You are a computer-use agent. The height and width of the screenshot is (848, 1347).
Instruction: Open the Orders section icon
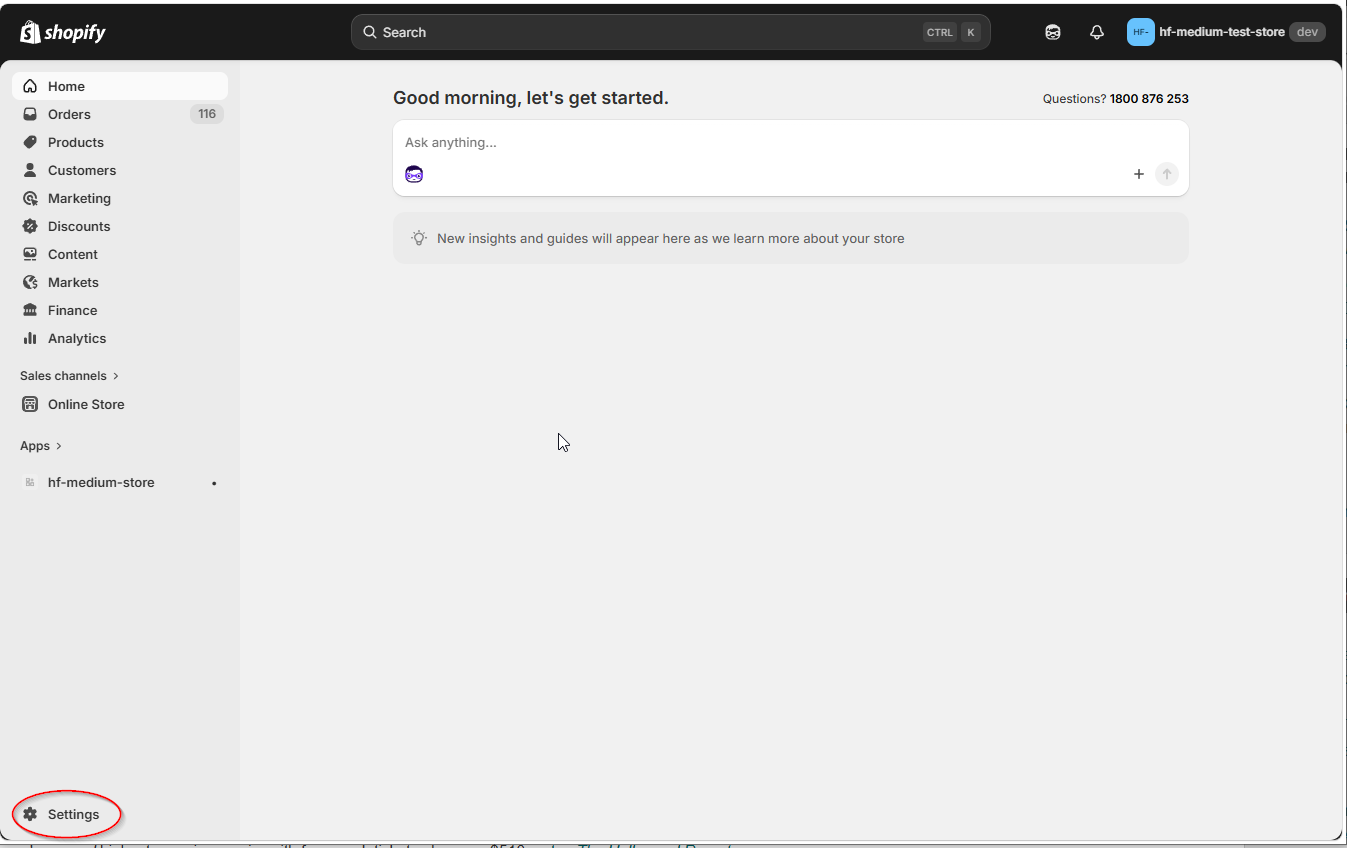pos(30,113)
